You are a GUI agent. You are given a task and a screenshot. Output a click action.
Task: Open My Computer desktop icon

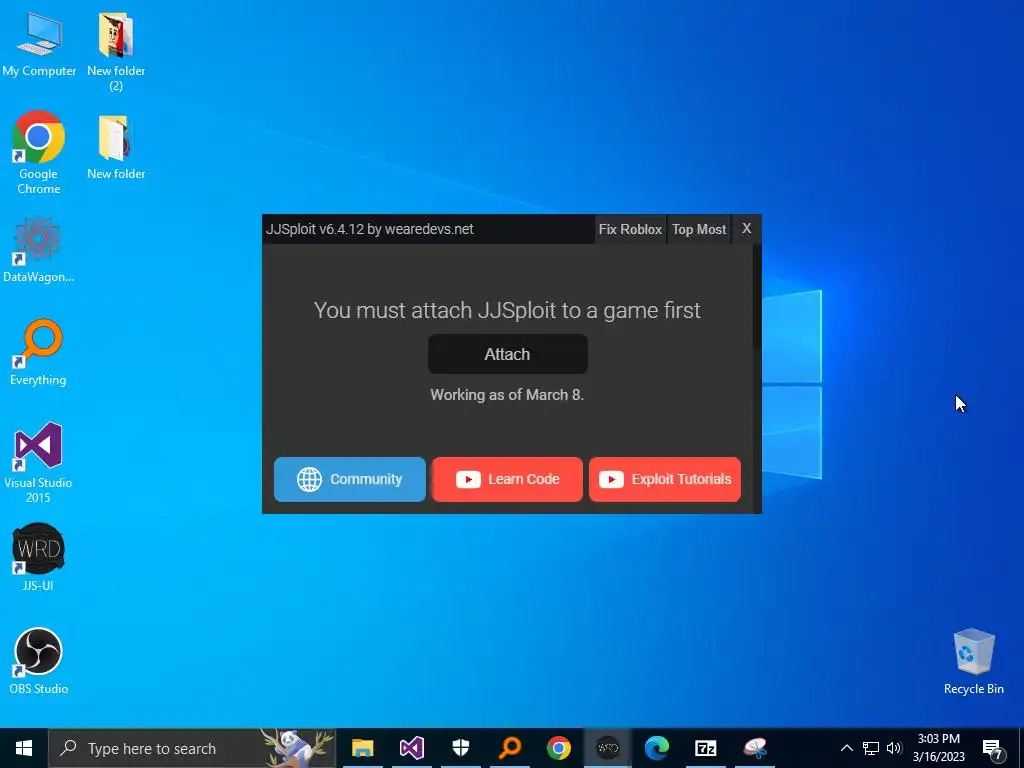pyautogui.click(x=39, y=44)
